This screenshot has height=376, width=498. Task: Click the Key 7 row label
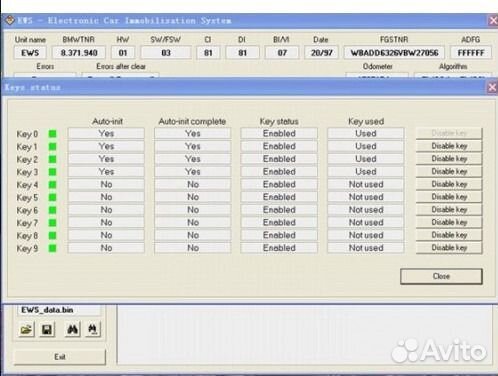27,223
